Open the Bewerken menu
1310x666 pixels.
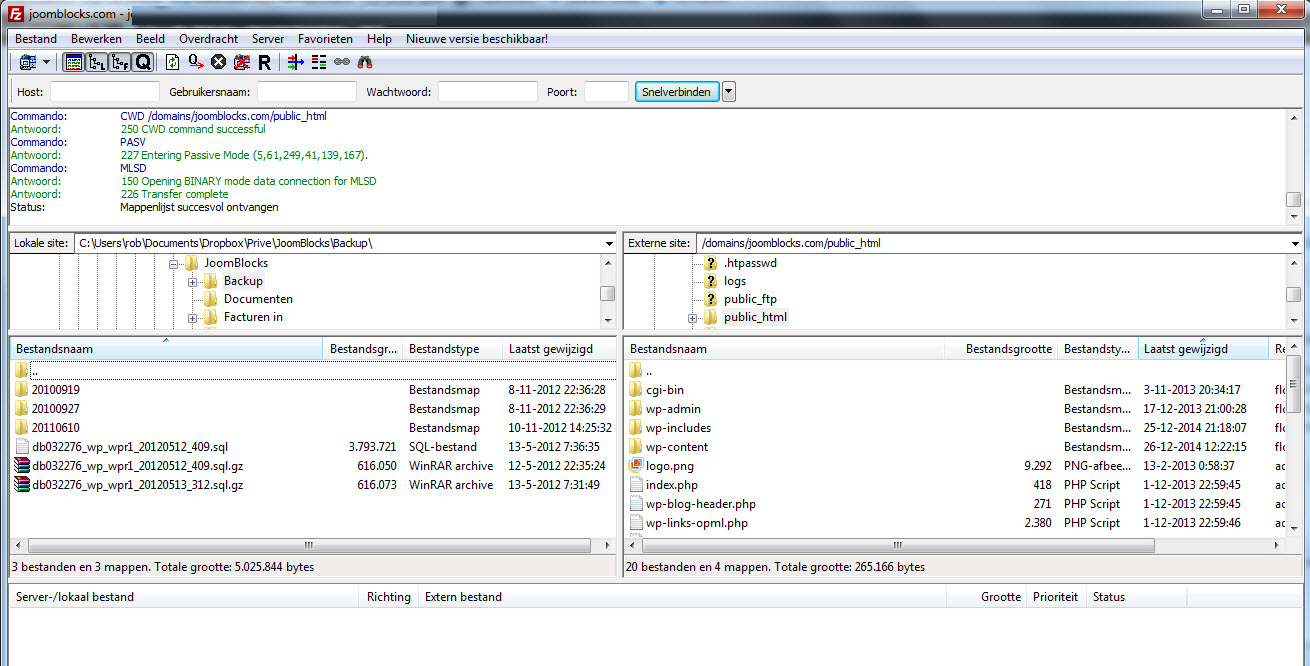(96, 39)
